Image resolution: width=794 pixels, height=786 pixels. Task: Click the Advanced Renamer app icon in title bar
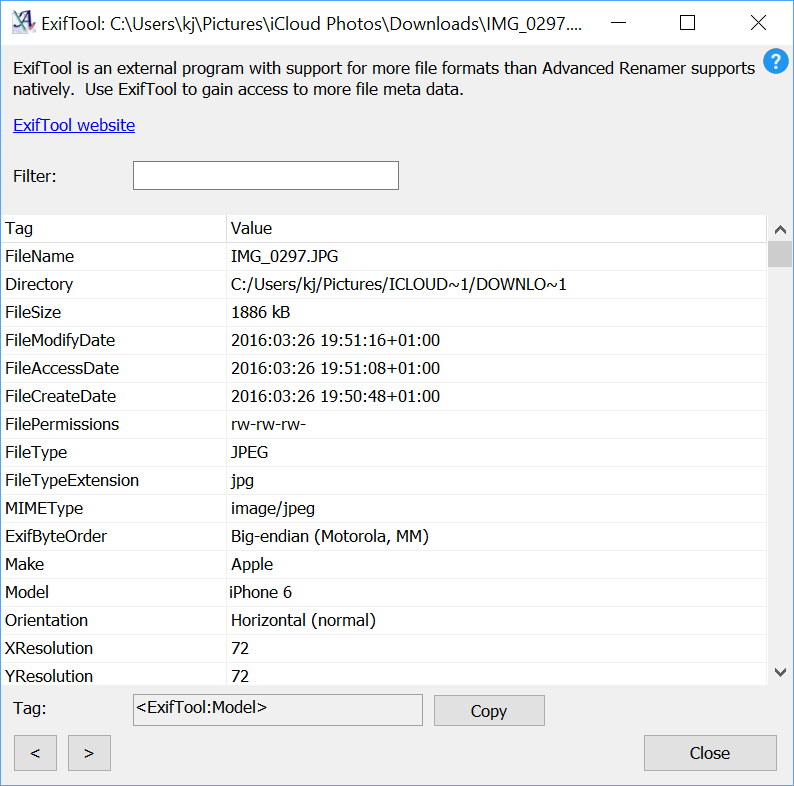tap(22, 23)
